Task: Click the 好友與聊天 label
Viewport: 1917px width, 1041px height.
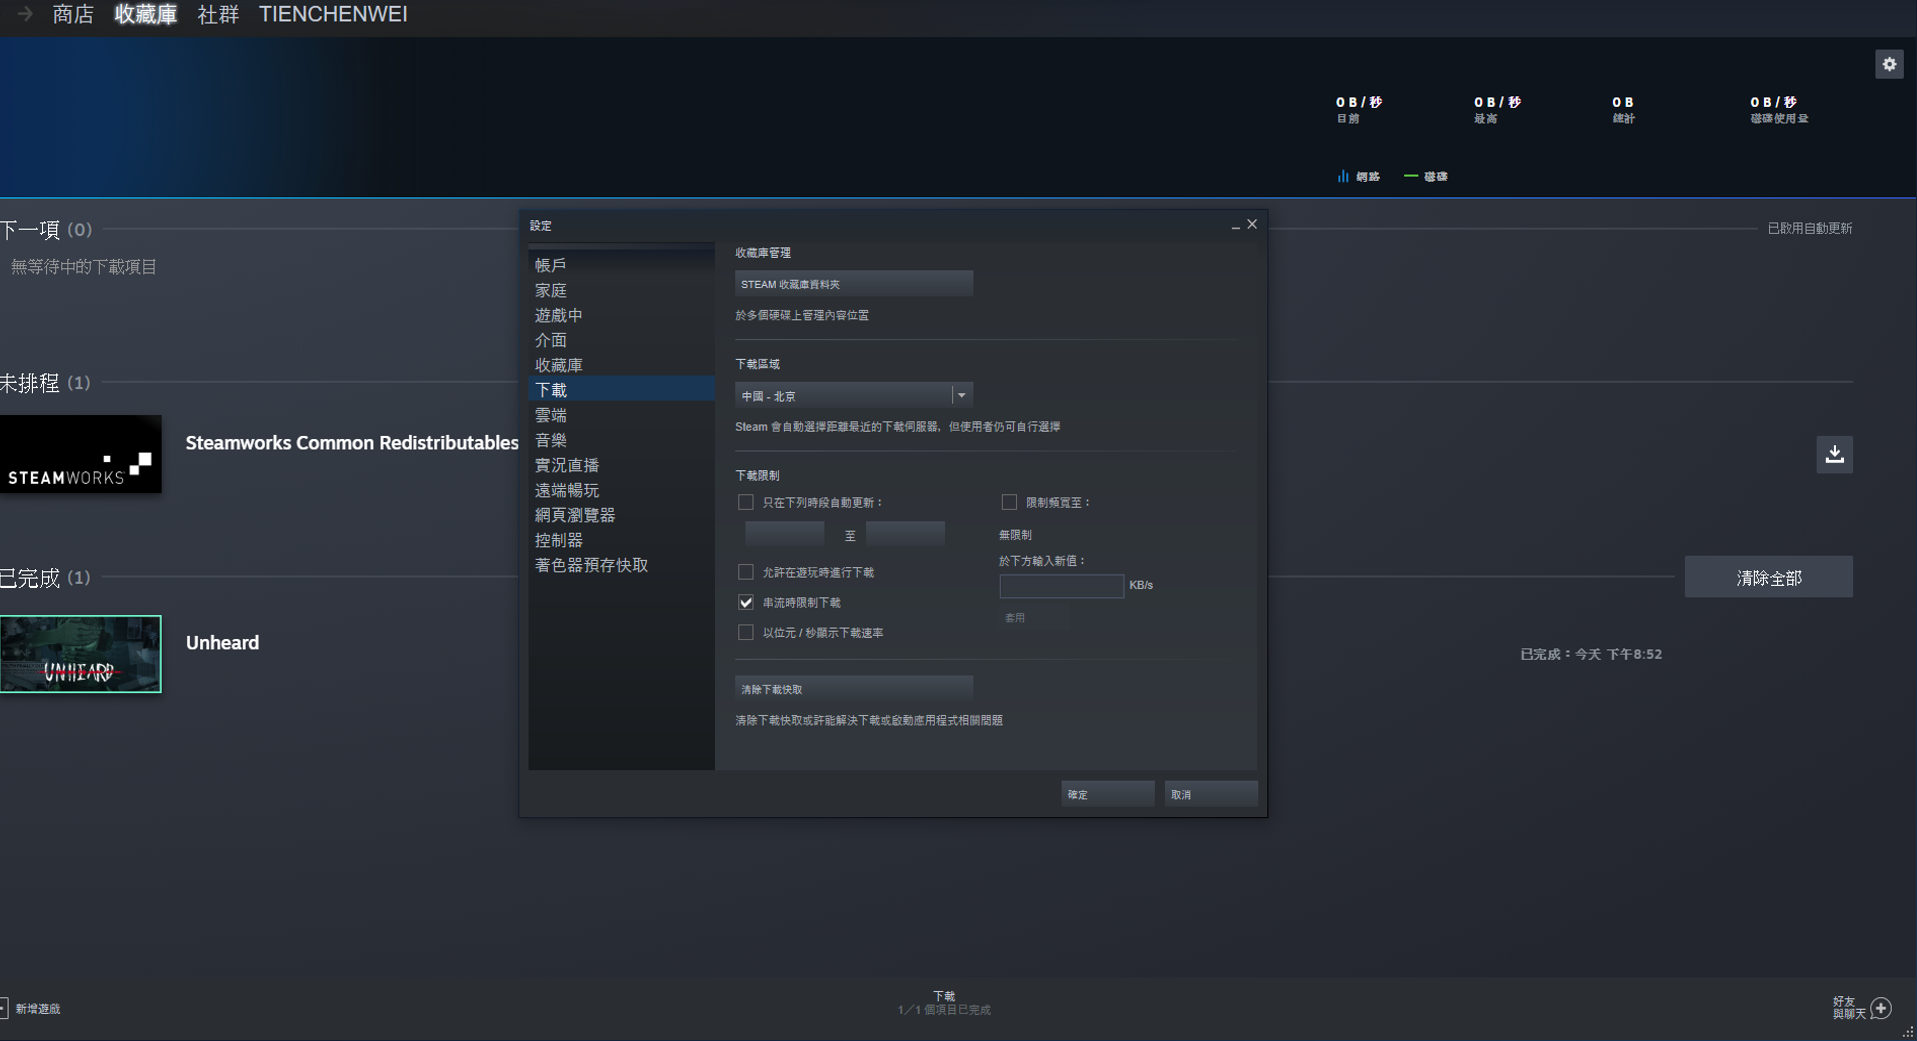Action: pyautogui.click(x=1849, y=1008)
